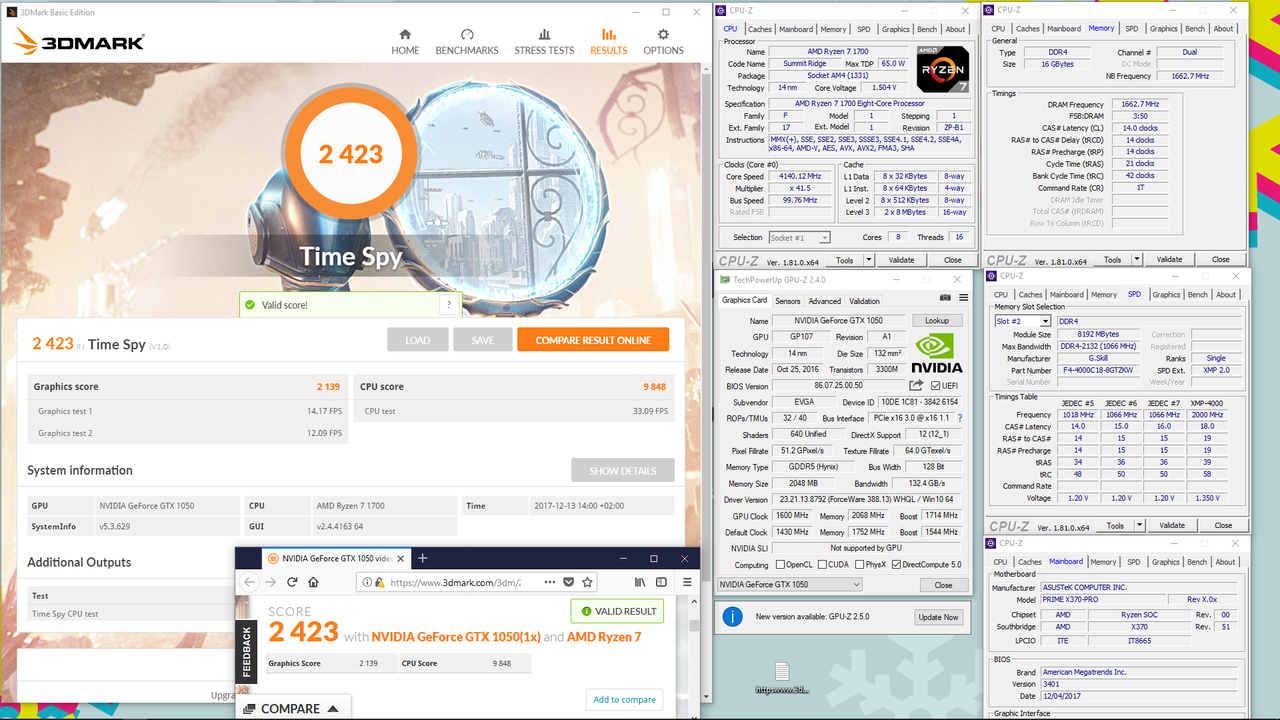The width and height of the screenshot is (1280, 720).
Task: Toggle Firefox sidebar icon
Action: click(x=661, y=582)
